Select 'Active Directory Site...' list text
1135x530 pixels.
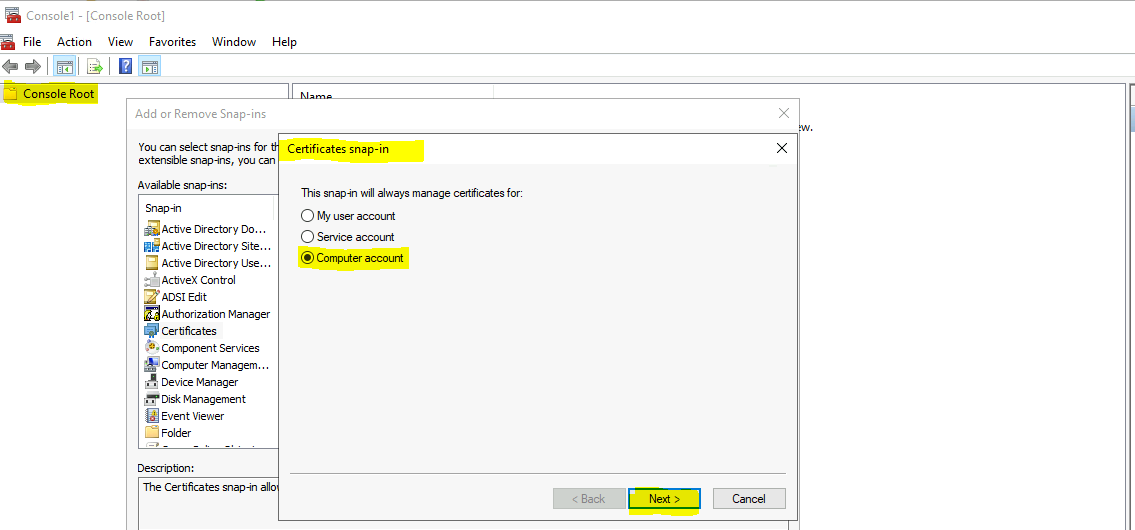coord(216,246)
